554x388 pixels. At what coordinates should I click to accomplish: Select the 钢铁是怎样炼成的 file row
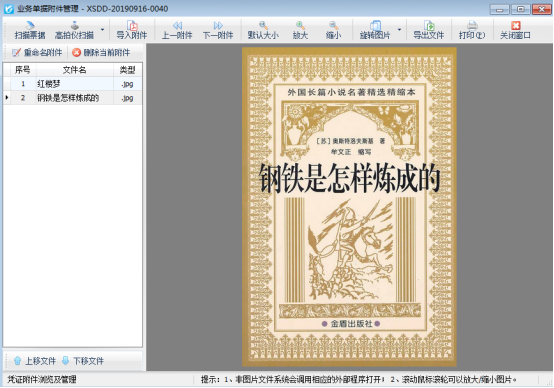tap(73, 98)
